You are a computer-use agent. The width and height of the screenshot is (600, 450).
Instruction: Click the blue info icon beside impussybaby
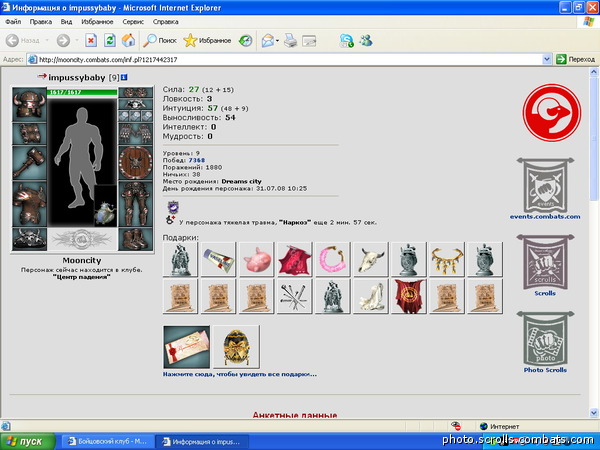point(124,78)
